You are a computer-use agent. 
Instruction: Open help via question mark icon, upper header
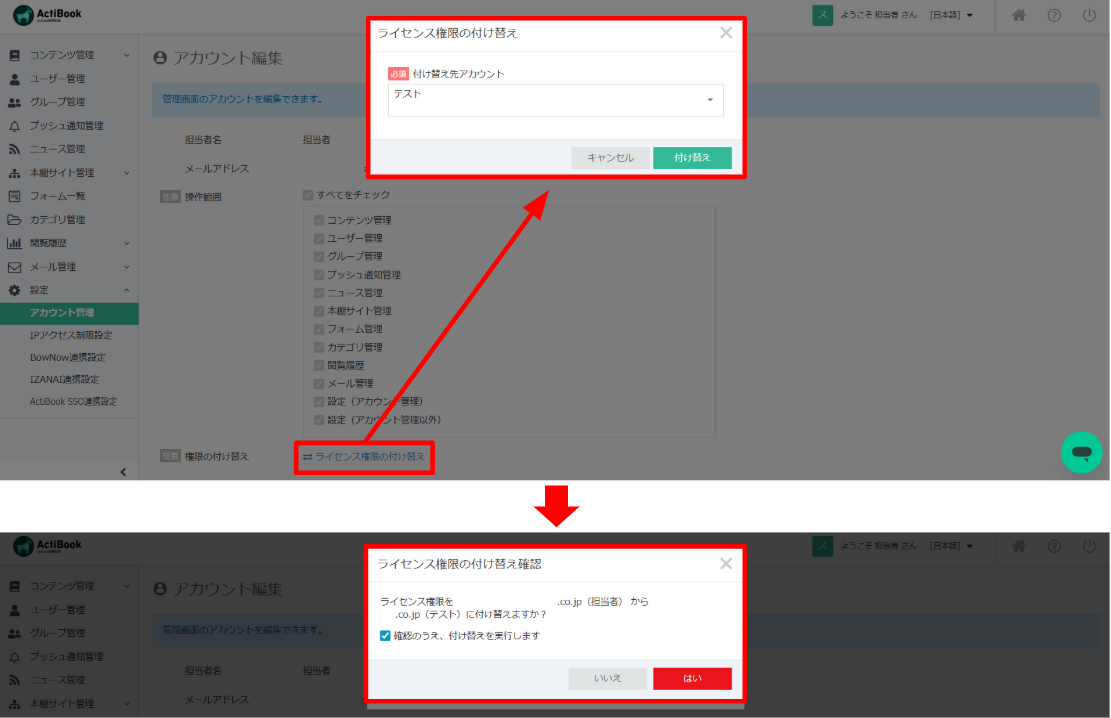[1054, 15]
